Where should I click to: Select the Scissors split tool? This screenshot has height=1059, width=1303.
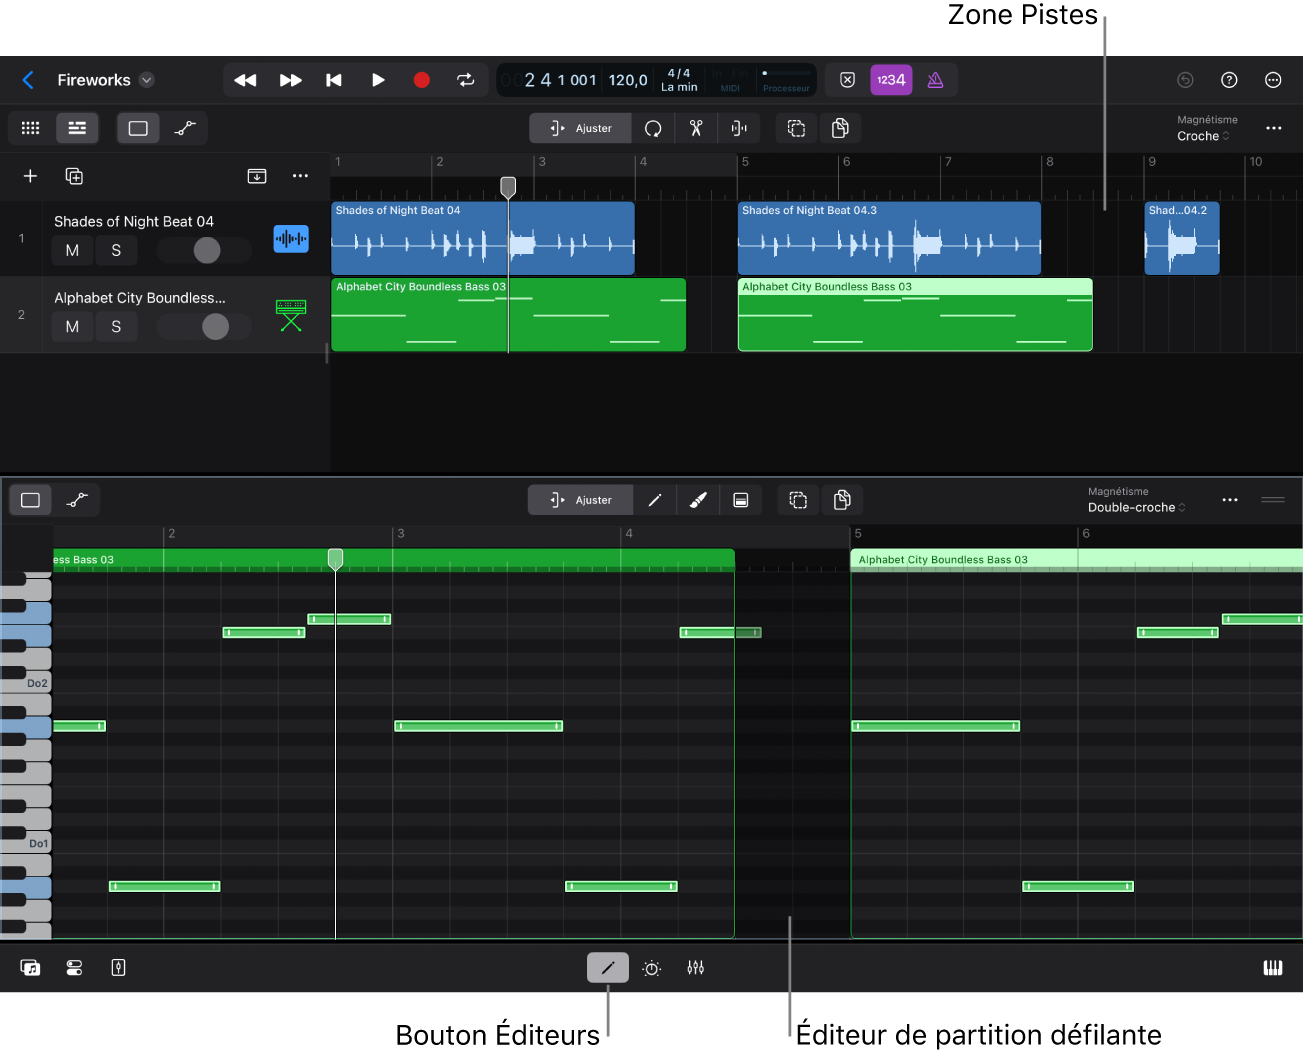coord(696,128)
